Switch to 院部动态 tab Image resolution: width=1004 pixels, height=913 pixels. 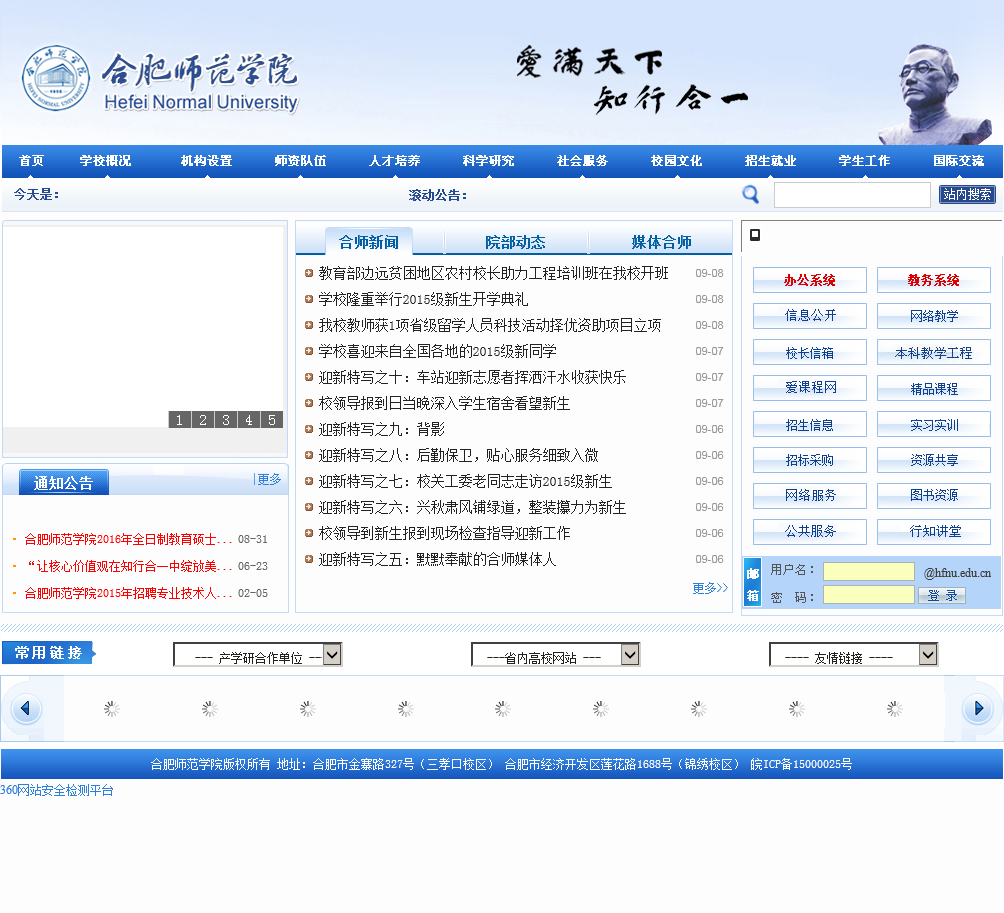coord(515,242)
